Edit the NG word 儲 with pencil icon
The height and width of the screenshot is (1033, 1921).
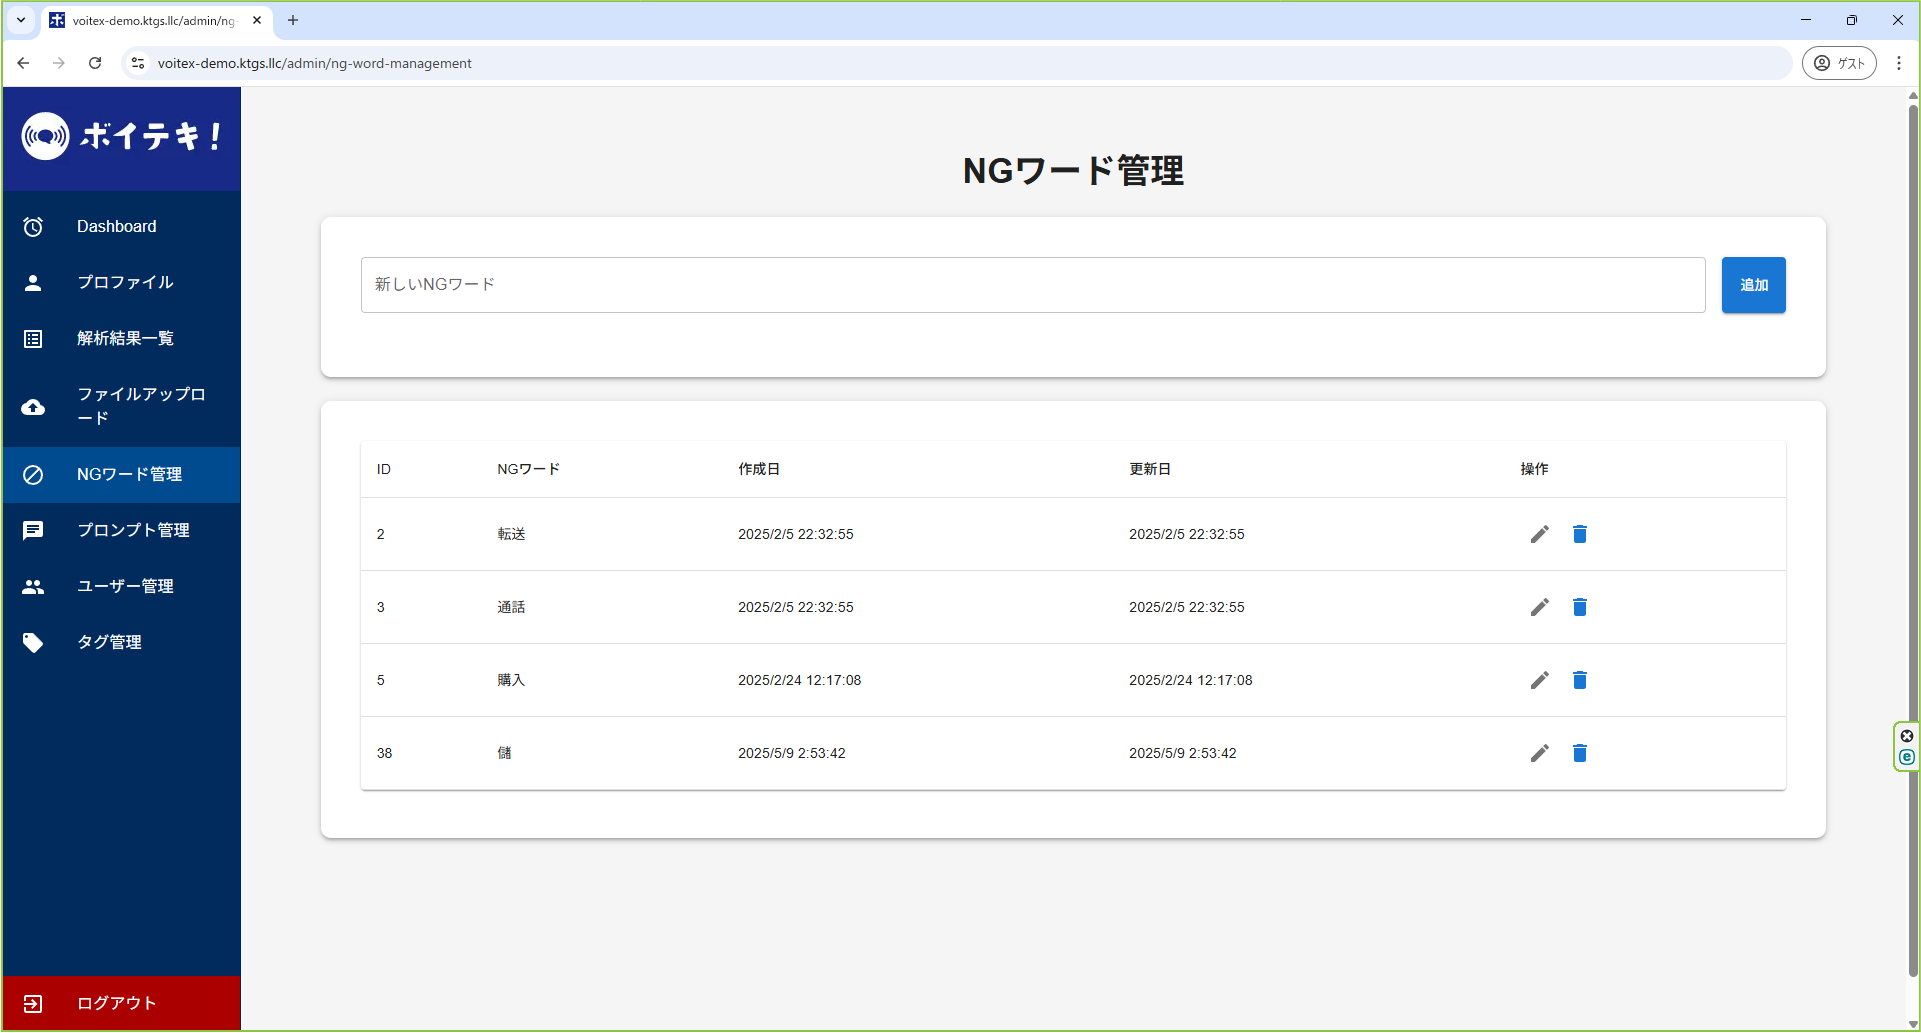(x=1540, y=753)
